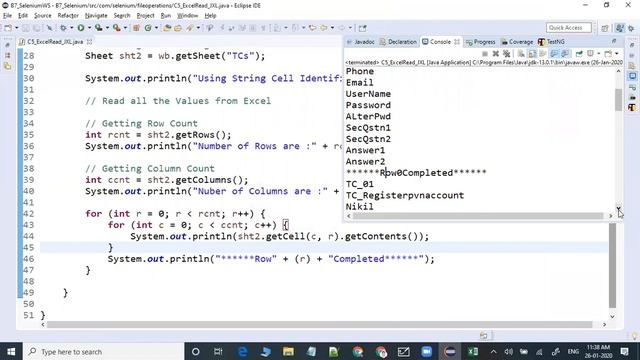Toggle Scroll Lock in Console toolbar
Image resolution: width=640 pixels, height=360 pixels.
pyautogui.click(x=532, y=53)
